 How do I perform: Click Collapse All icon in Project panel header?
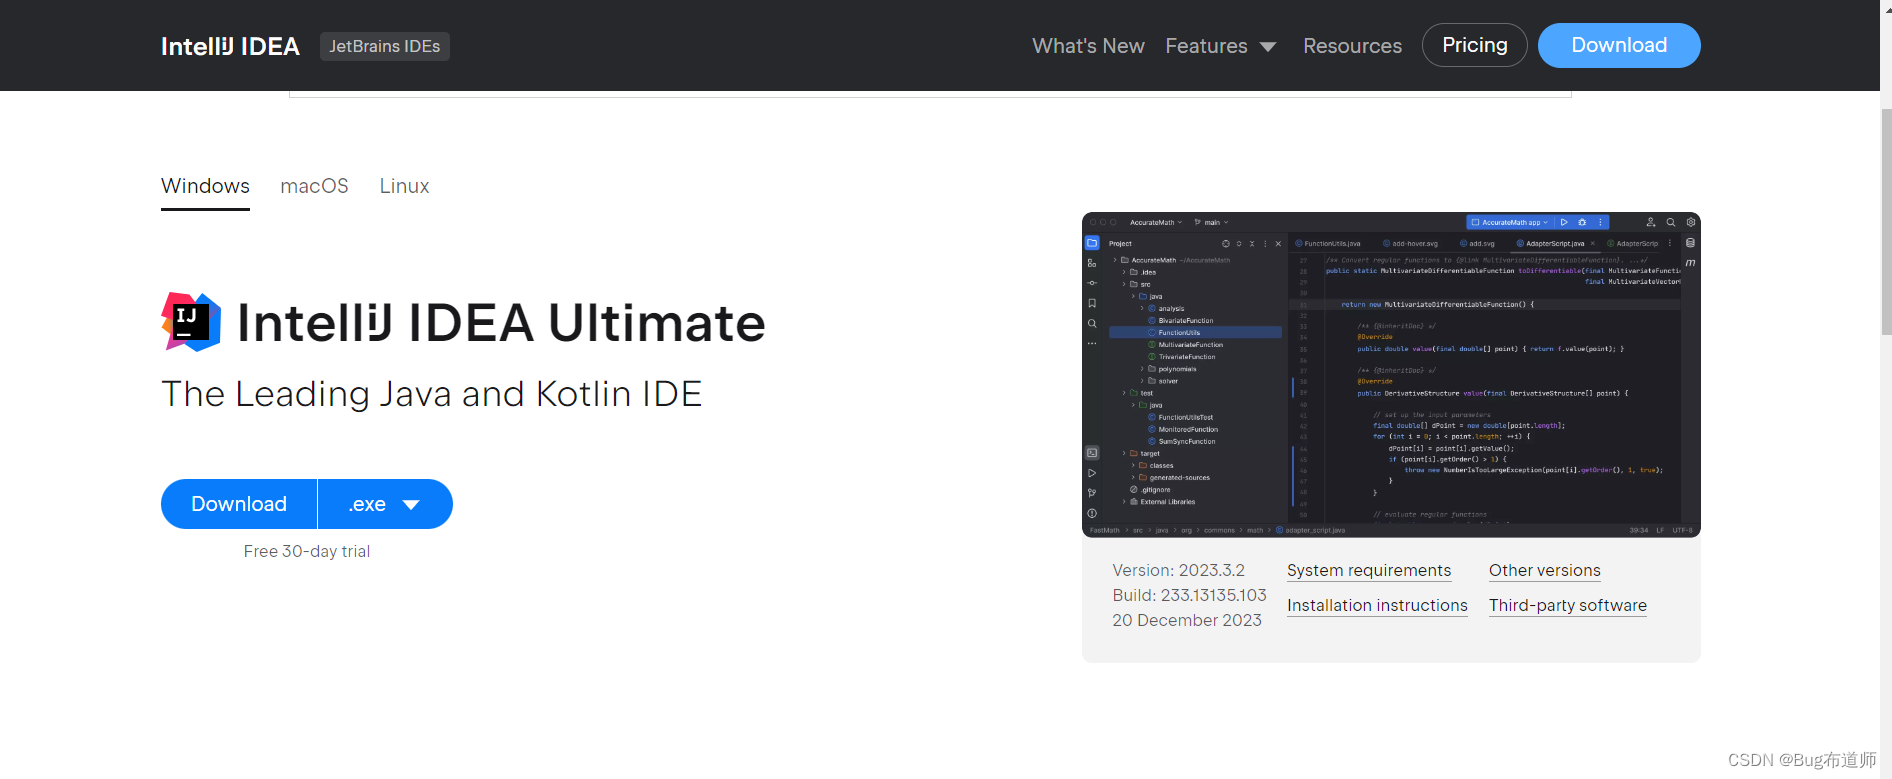pos(1252,243)
